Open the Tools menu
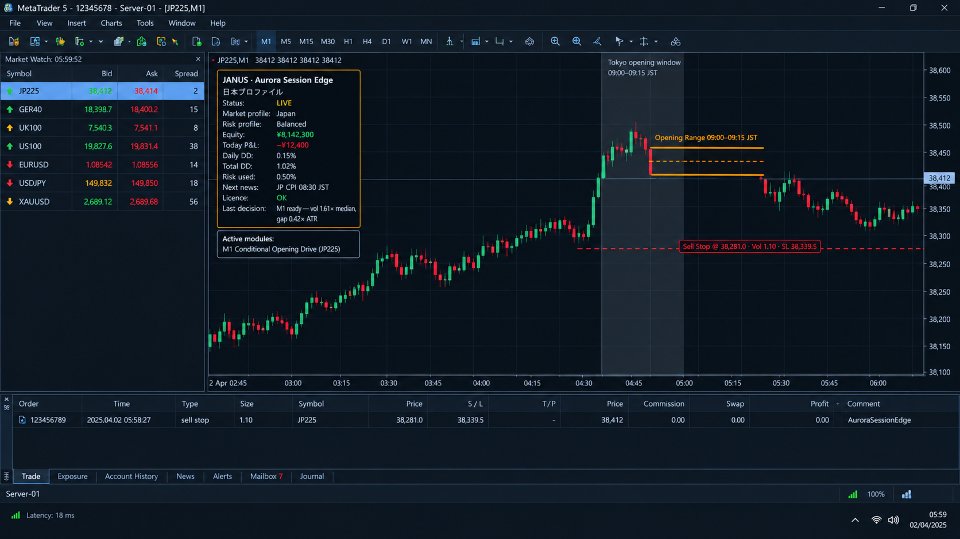 pyautogui.click(x=145, y=23)
